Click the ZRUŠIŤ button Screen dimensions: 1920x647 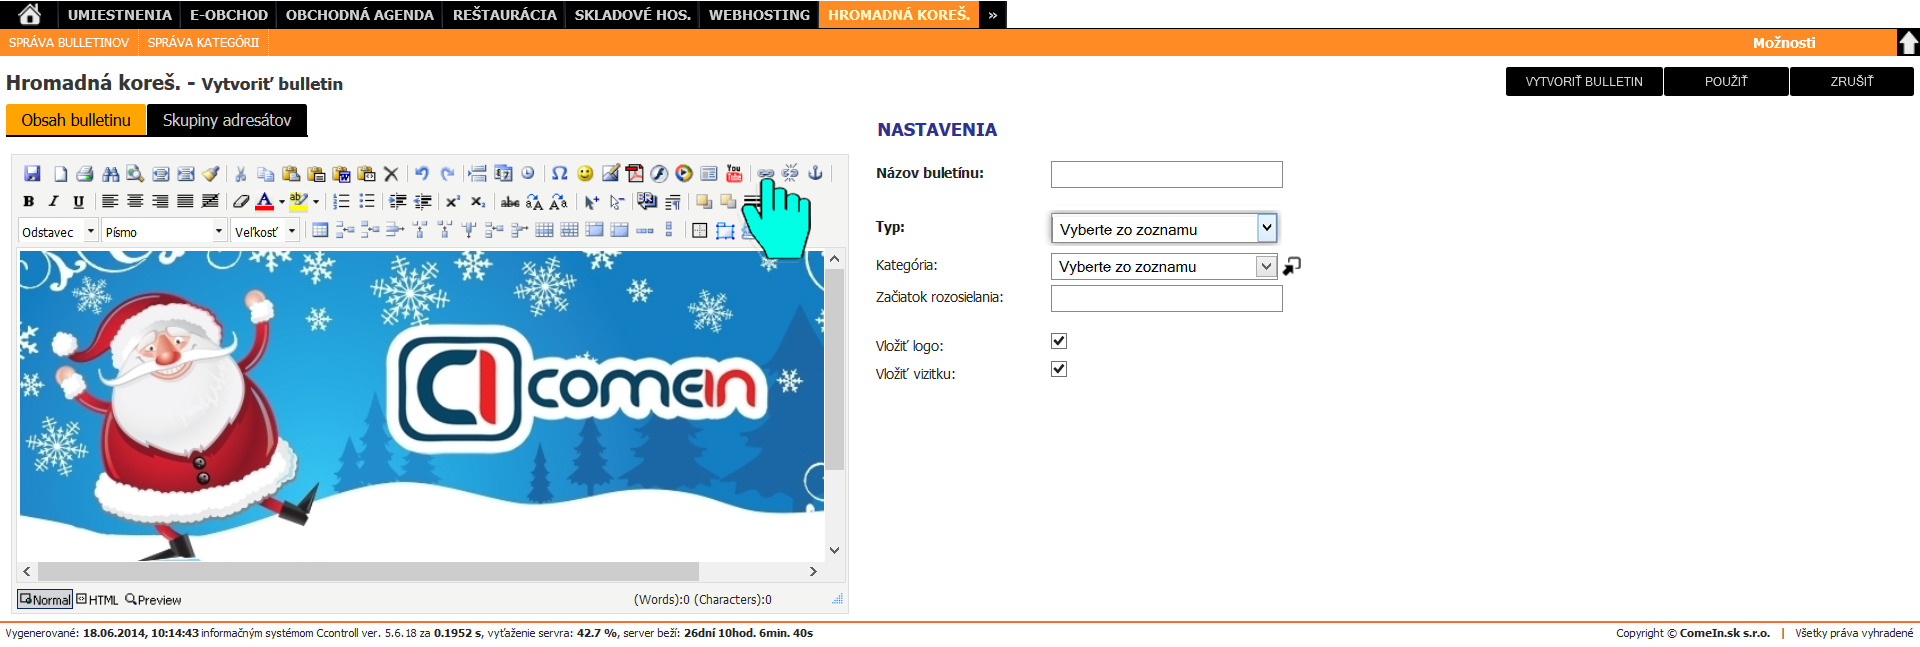click(x=1851, y=82)
